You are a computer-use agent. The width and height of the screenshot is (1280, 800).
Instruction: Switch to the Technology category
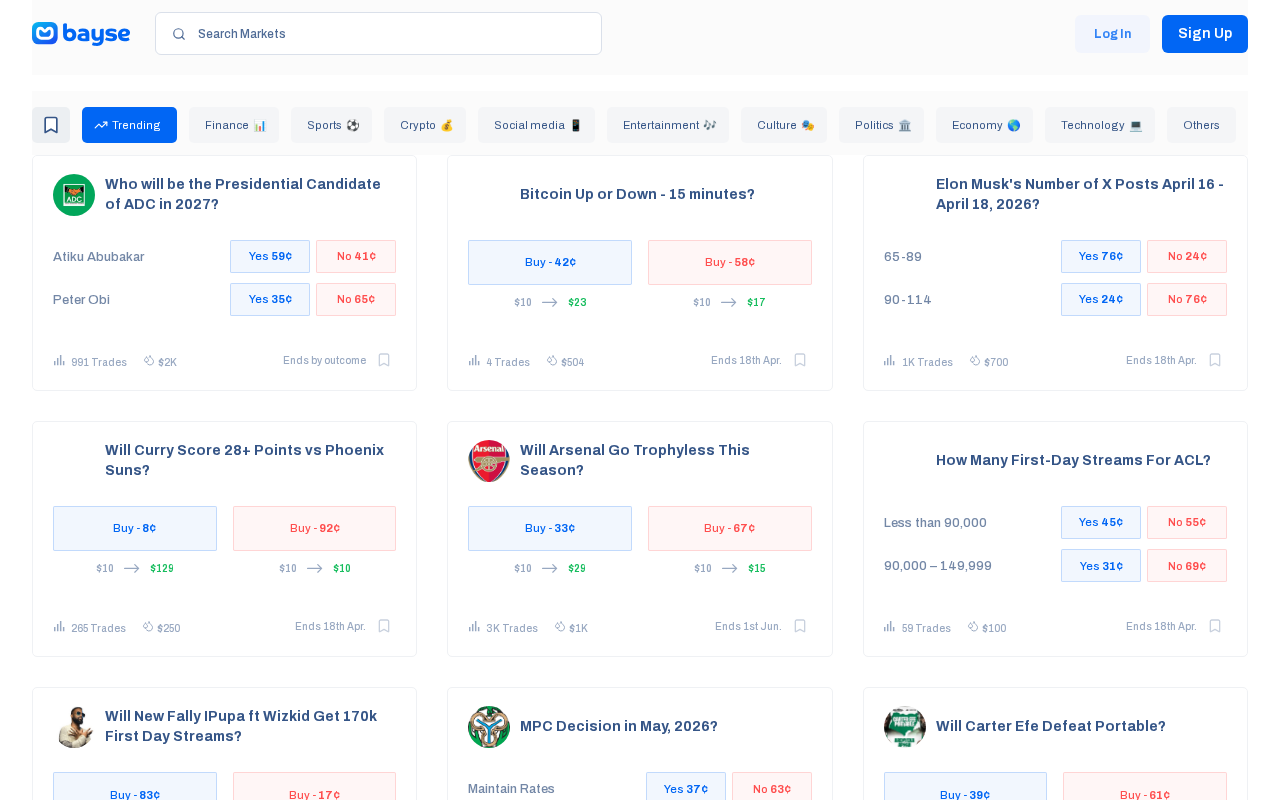(x=1100, y=125)
